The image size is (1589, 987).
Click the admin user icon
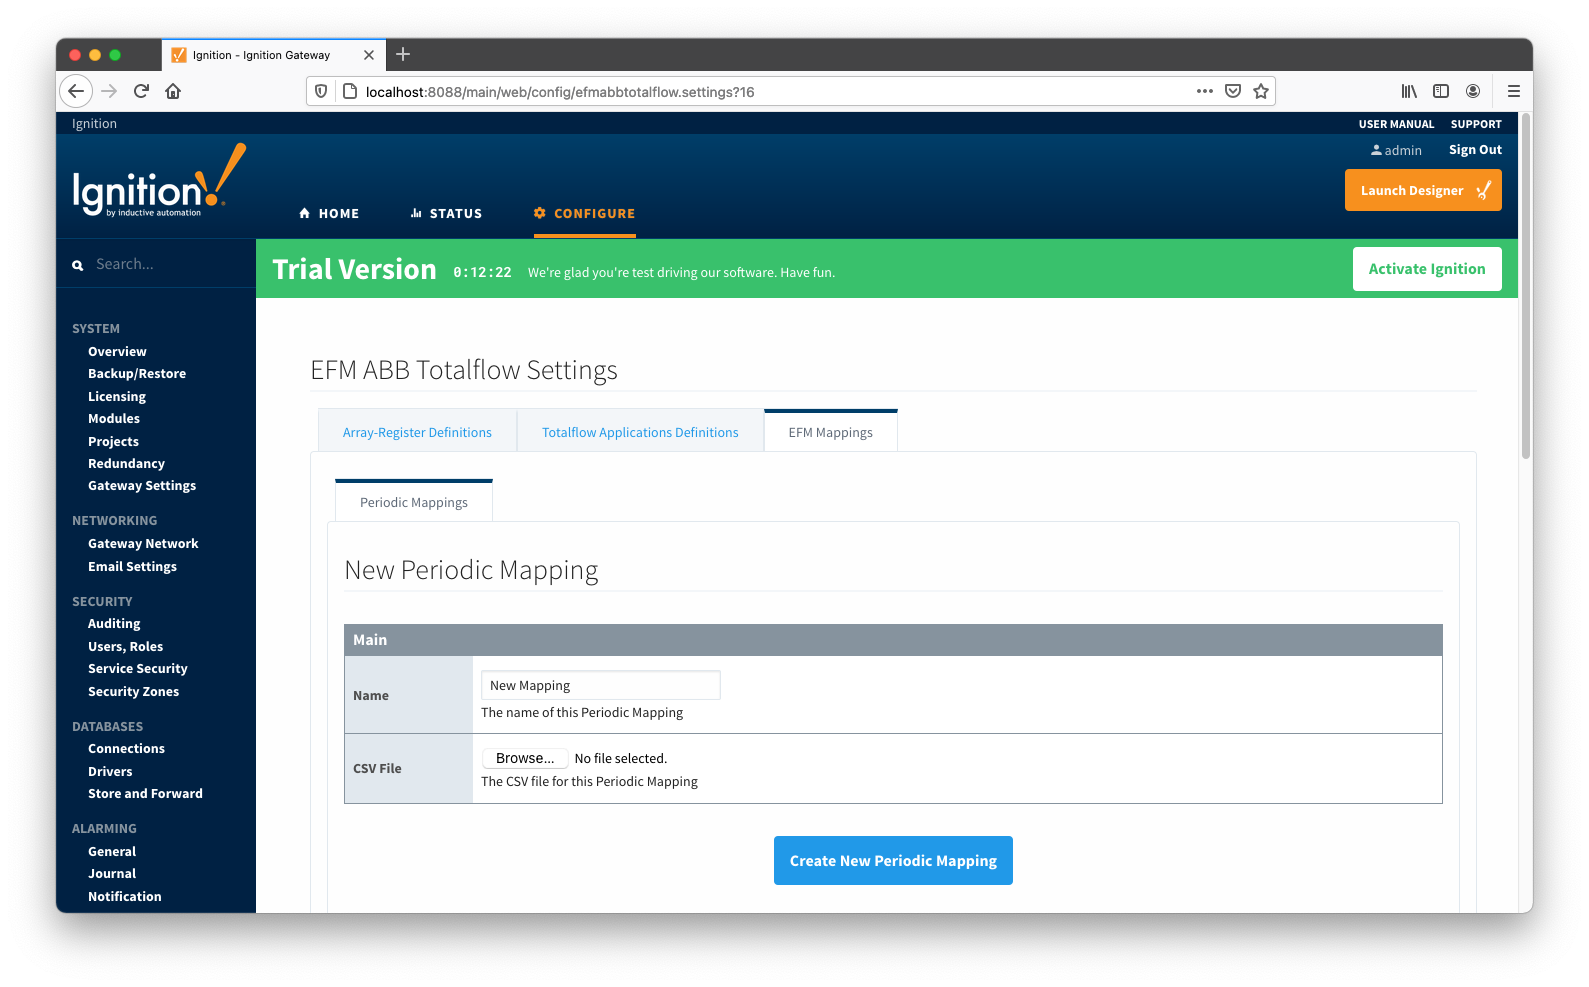1376,150
